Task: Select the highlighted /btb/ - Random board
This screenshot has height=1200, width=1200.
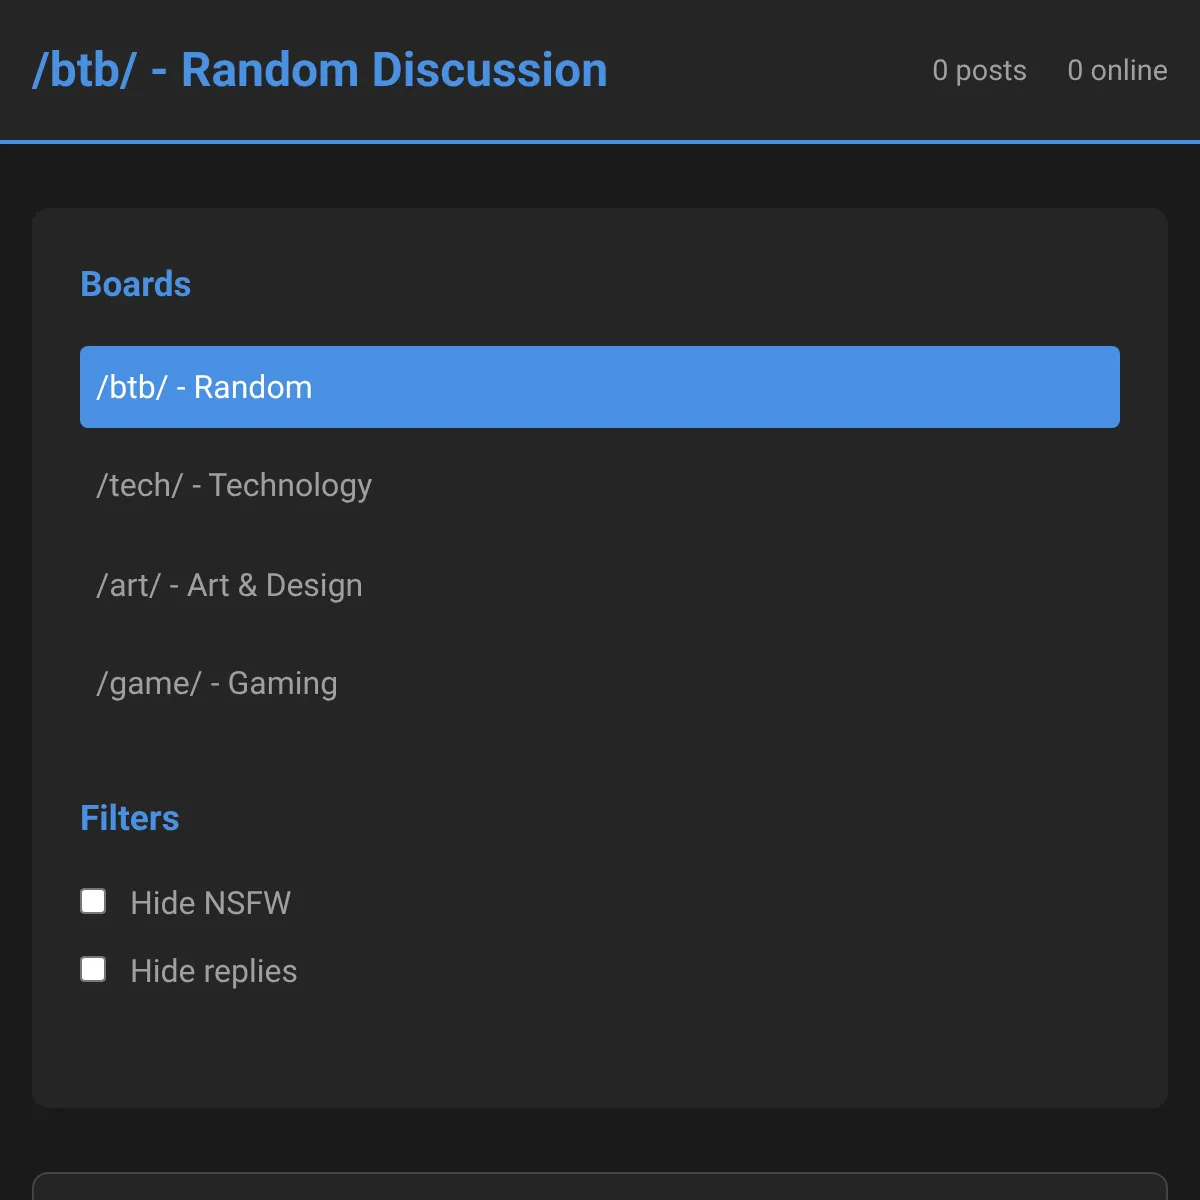Action: point(600,387)
